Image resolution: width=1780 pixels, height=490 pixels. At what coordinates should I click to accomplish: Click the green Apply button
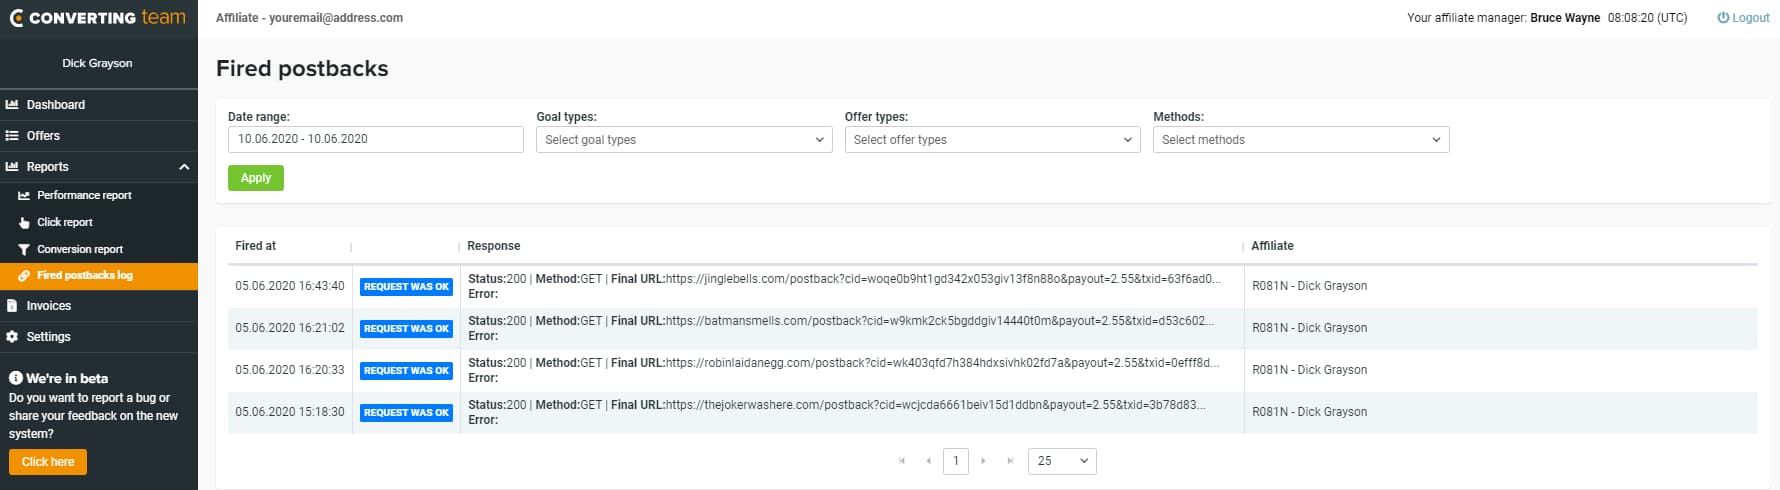pos(256,178)
